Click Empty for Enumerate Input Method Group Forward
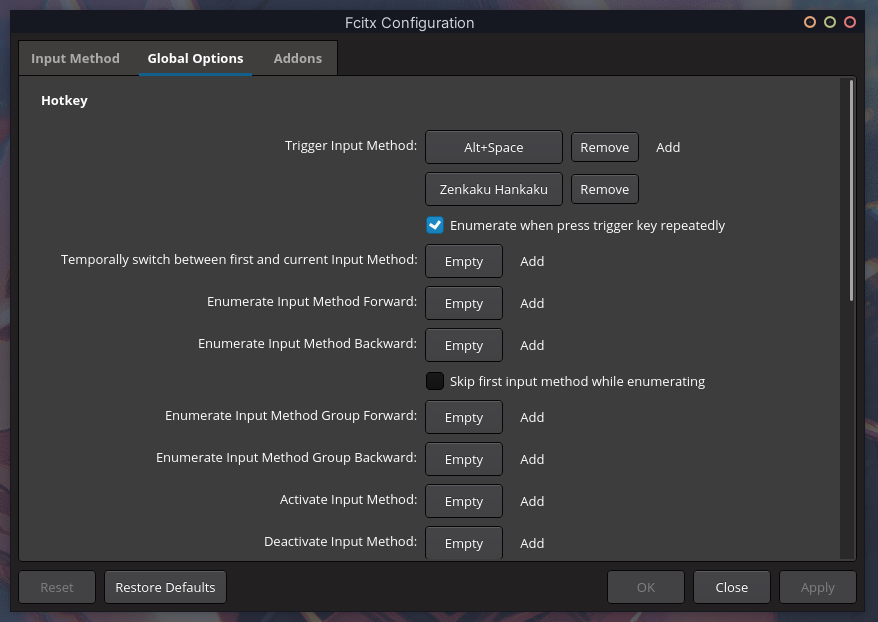878x622 pixels. tap(463, 417)
